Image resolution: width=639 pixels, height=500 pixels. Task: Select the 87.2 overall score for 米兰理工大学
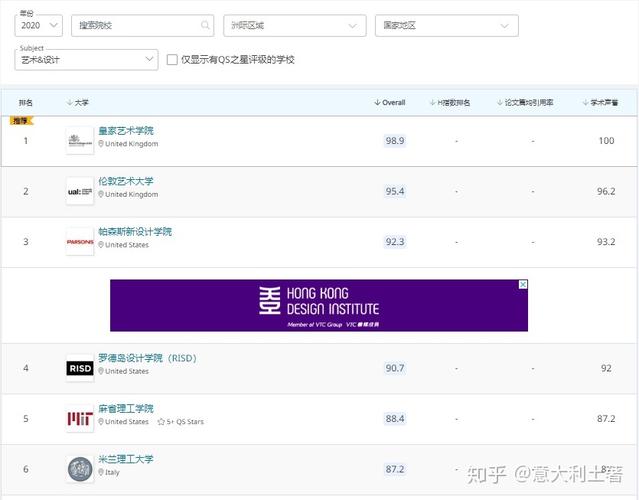pyautogui.click(x=395, y=469)
